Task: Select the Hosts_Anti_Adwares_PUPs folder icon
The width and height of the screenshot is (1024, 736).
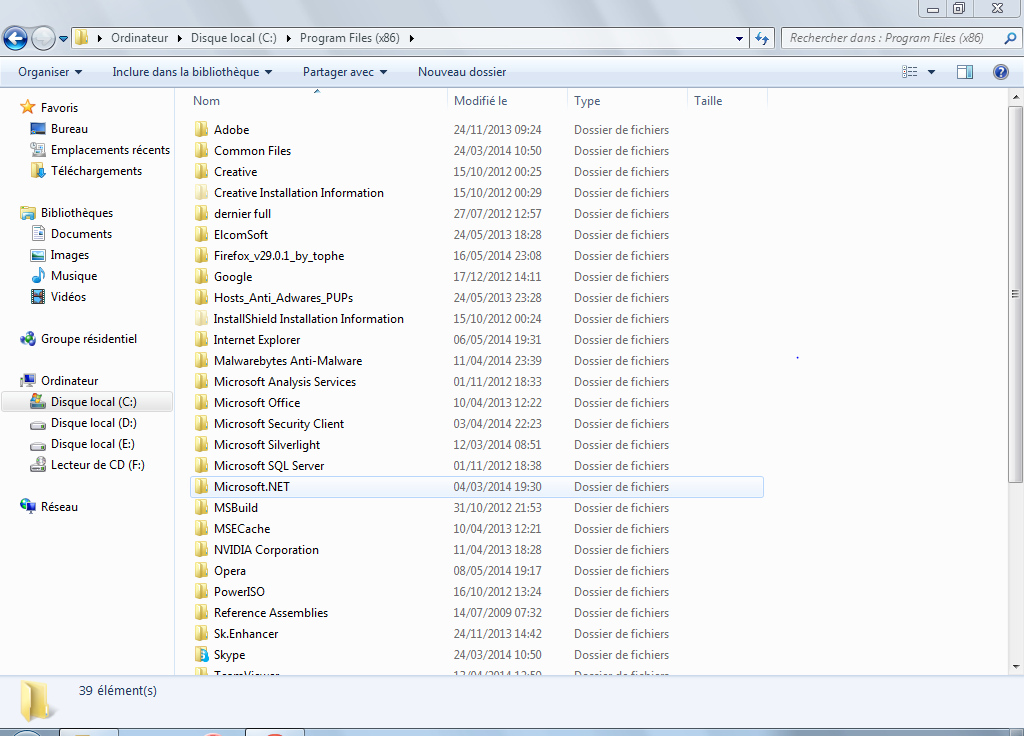Action: point(202,297)
